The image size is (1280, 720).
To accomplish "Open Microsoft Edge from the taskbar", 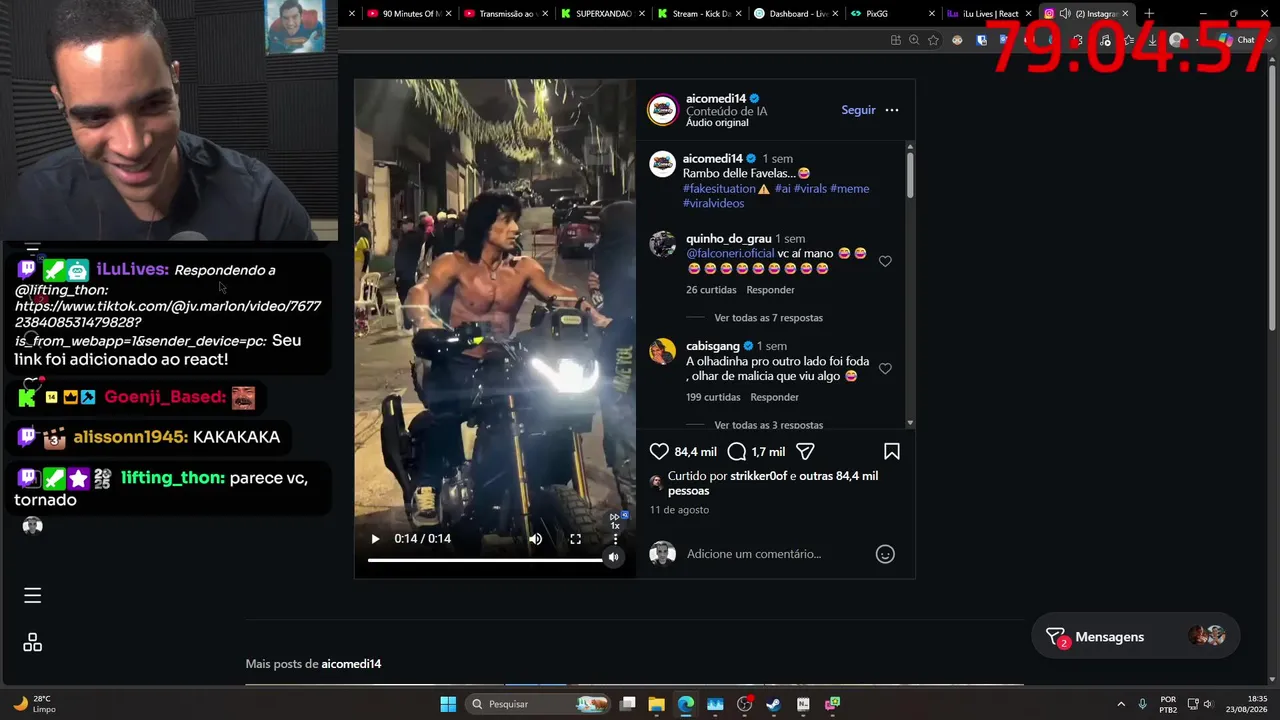I will tap(686, 704).
